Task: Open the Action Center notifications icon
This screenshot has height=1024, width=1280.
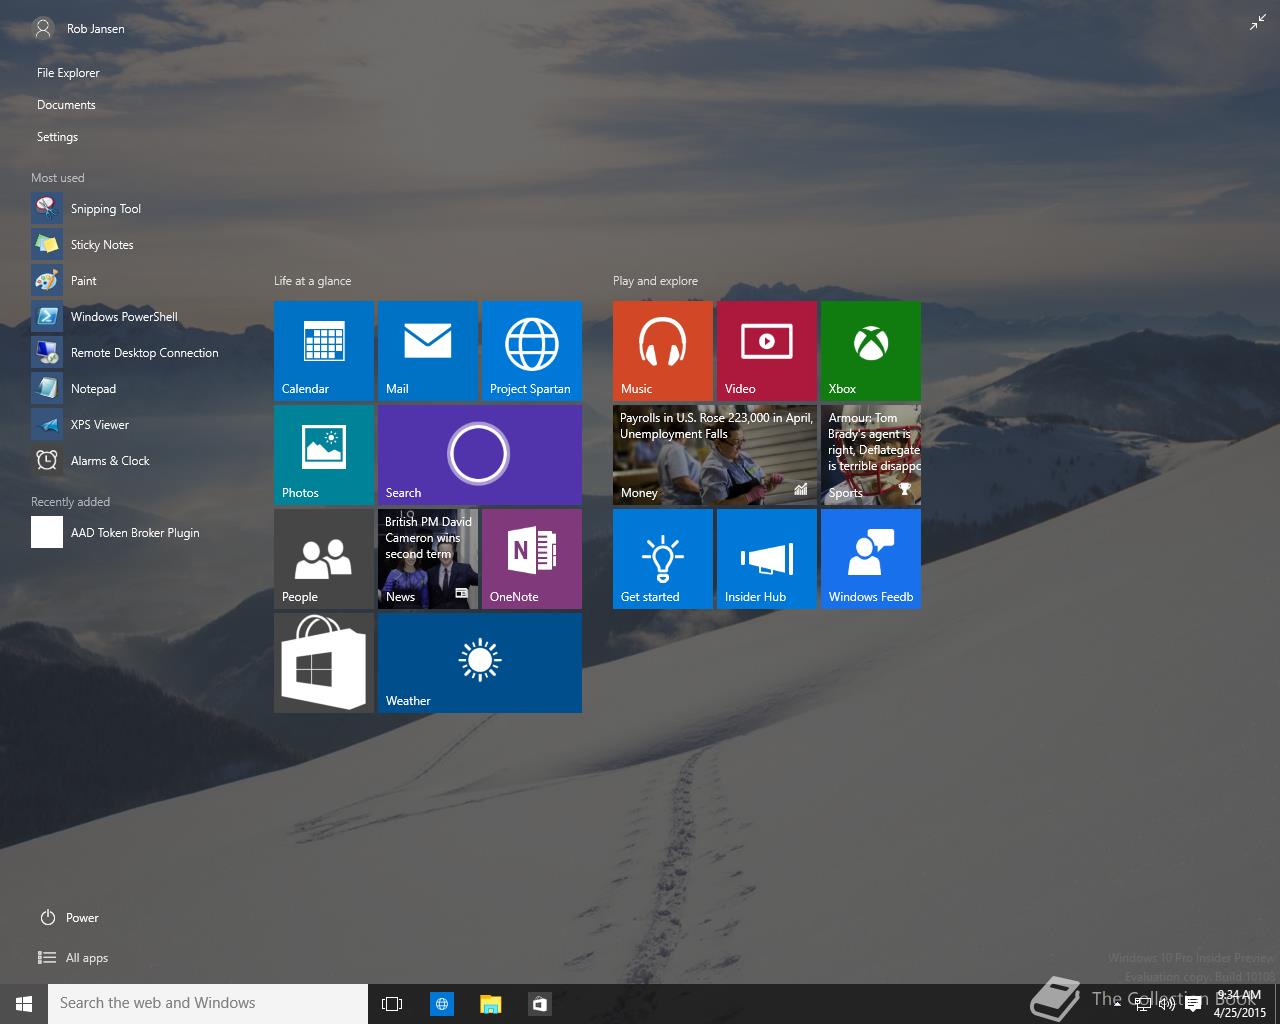Action: [x=1192, y=1005]
